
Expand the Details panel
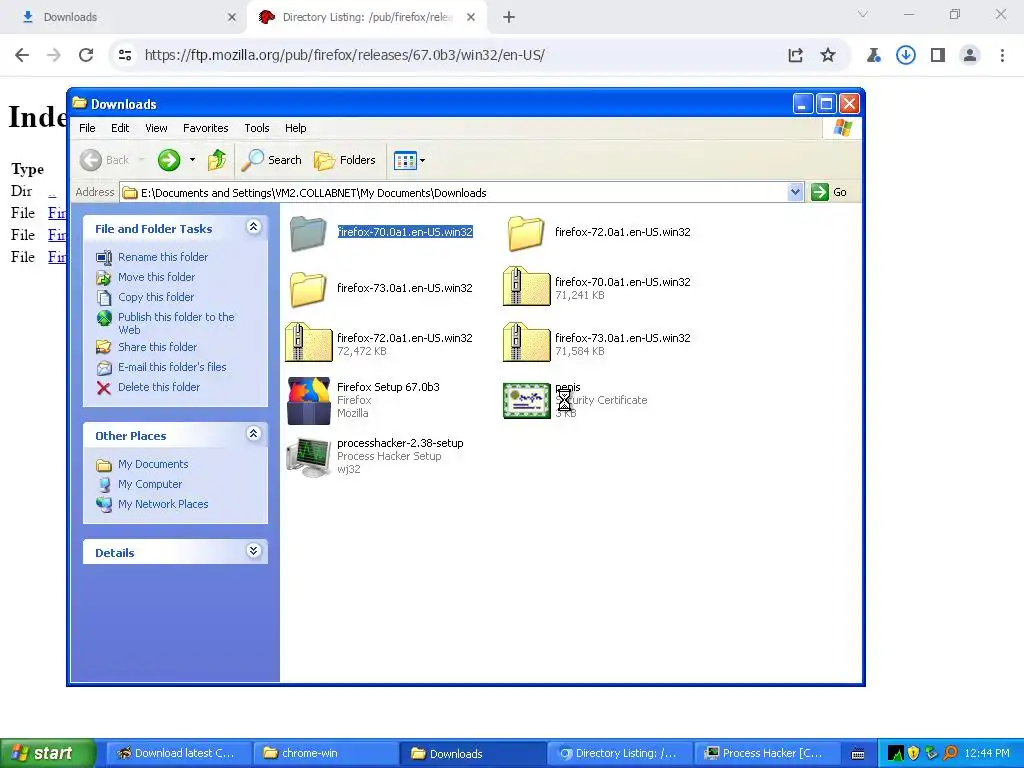[x=253, y=551]
